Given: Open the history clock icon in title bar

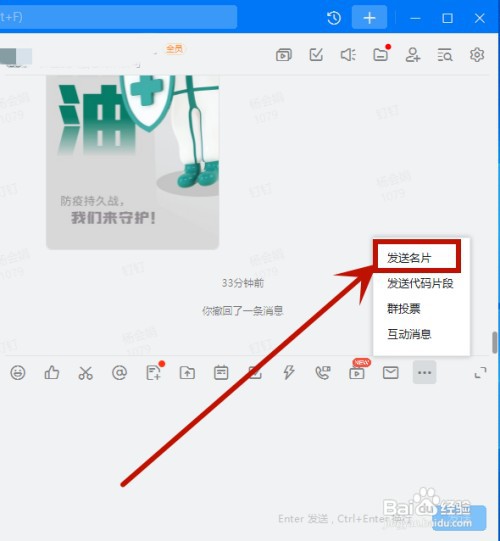Looking at the screenshot, I should click(x=334, y=18).
